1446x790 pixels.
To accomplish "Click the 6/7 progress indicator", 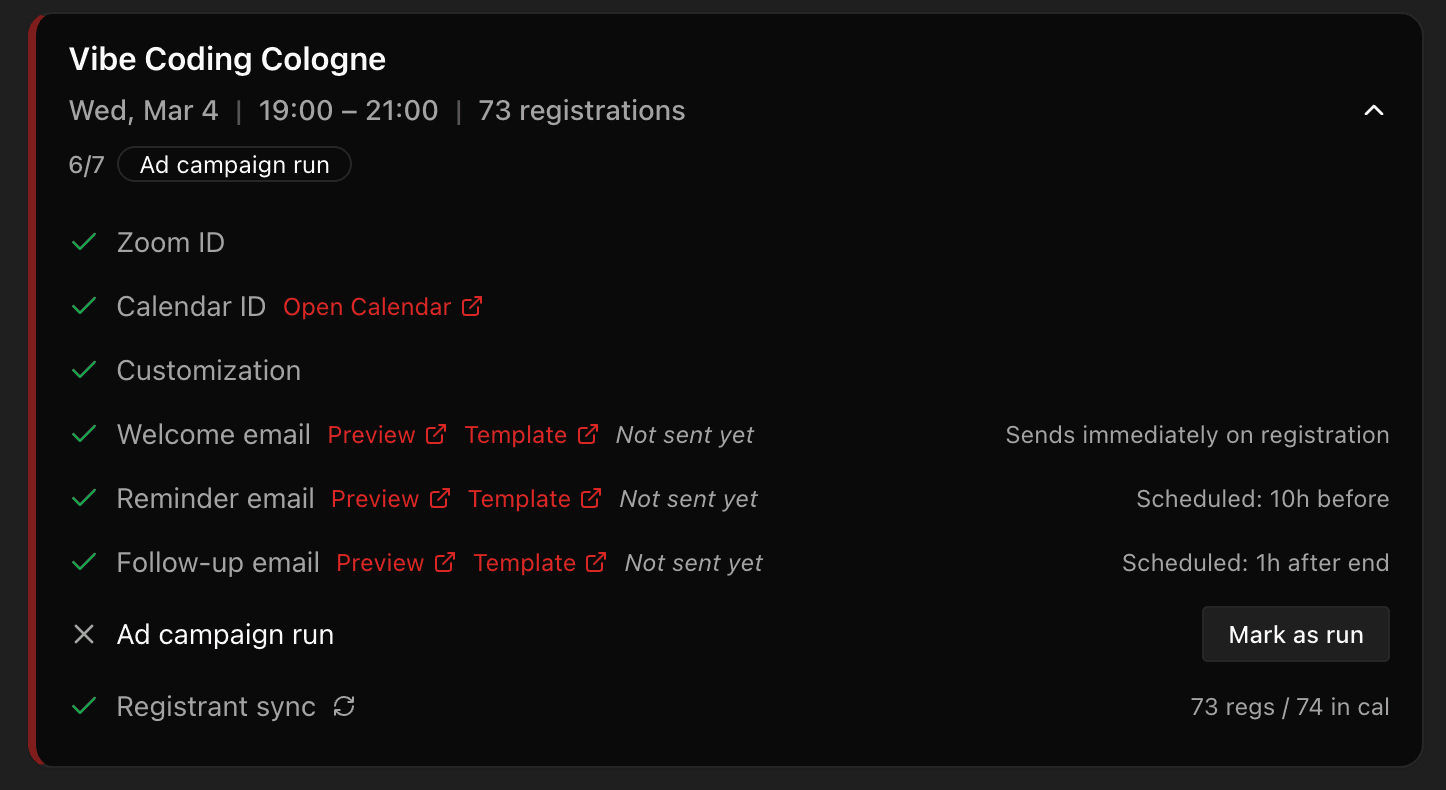I will point(86,164).
